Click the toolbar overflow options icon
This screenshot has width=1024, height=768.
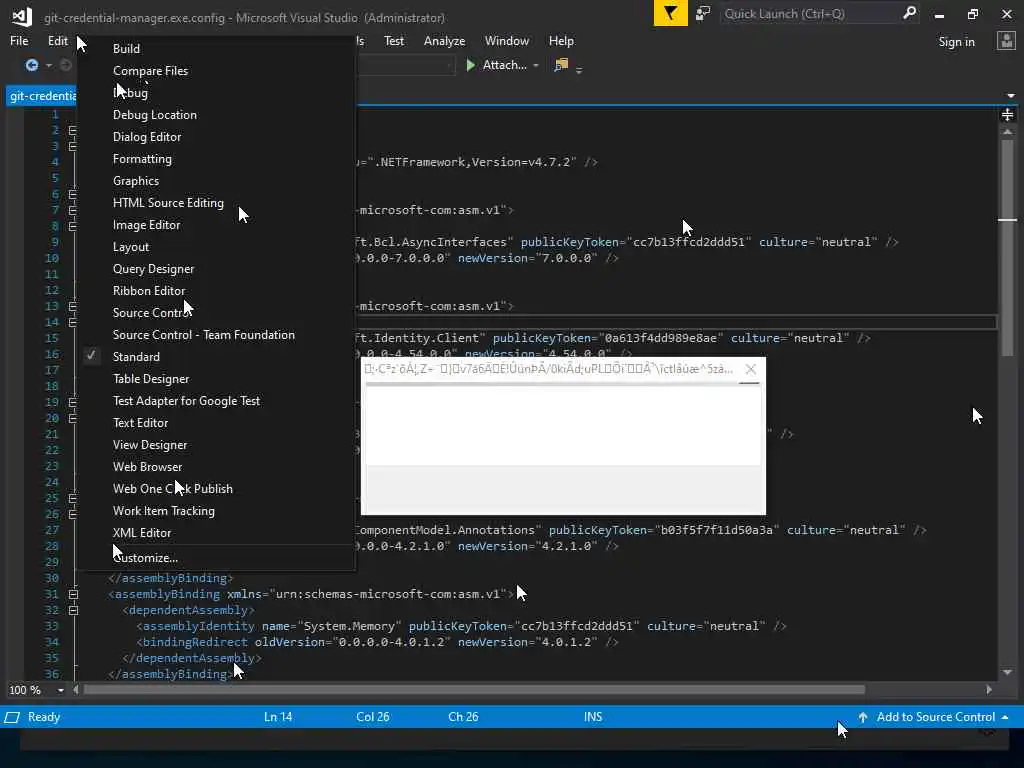coord(579,69)
